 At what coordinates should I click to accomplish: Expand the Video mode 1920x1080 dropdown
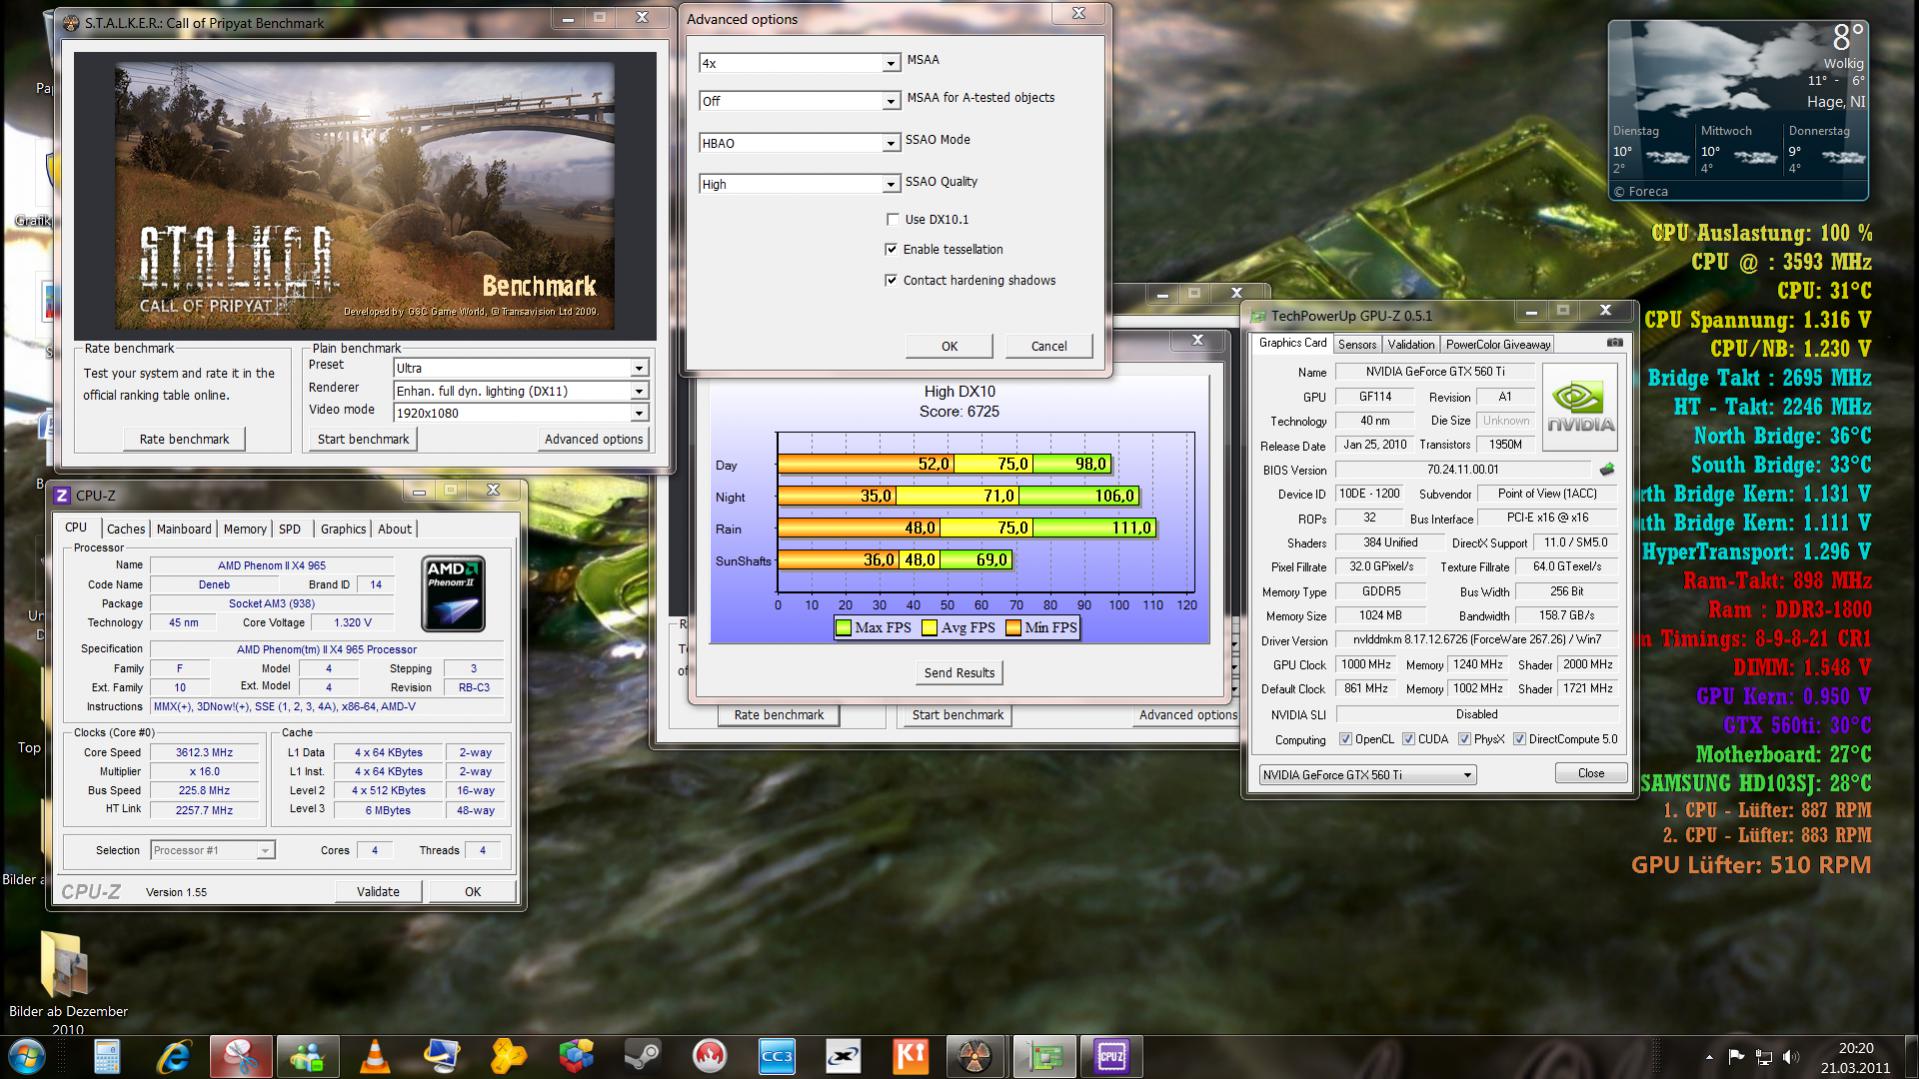click(x=638, y=413)
